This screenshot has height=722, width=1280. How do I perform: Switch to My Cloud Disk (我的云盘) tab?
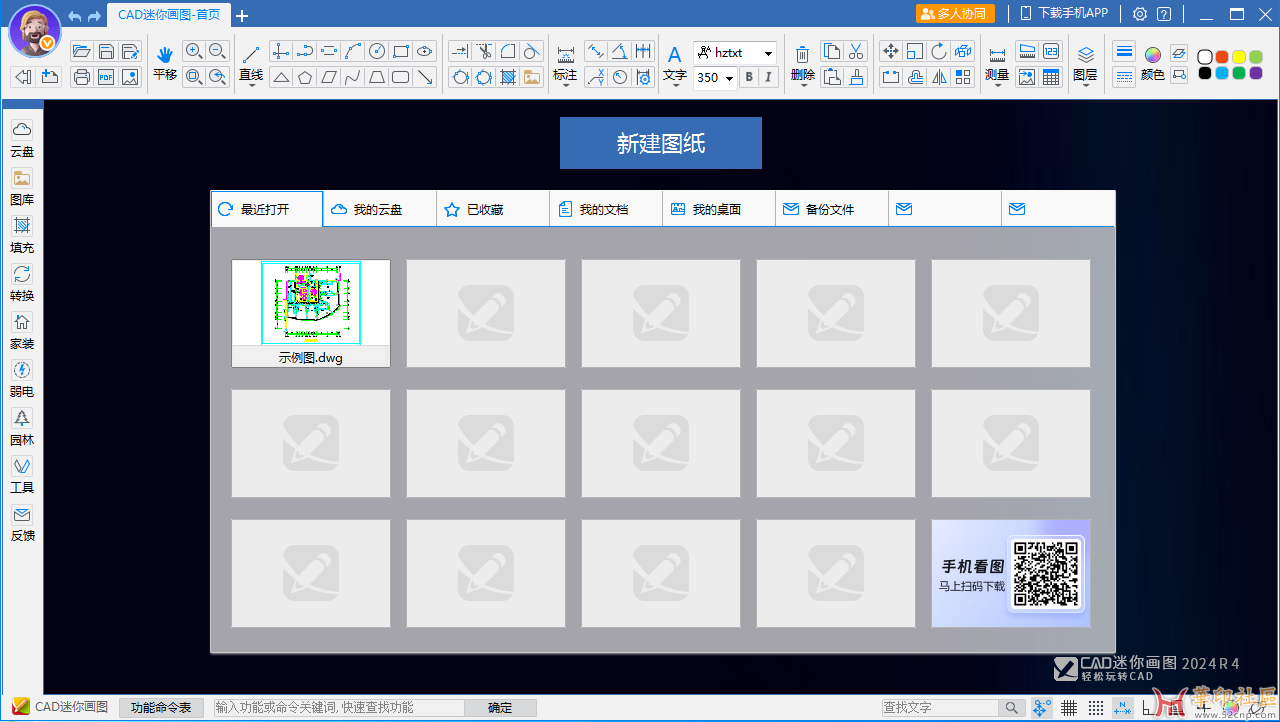click(x=380, y=209)
